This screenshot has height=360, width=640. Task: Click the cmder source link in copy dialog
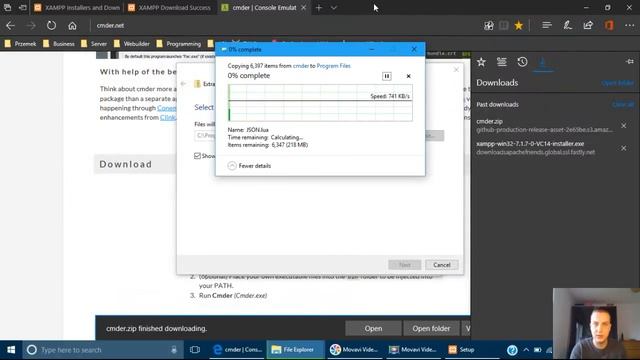[300, 66]
